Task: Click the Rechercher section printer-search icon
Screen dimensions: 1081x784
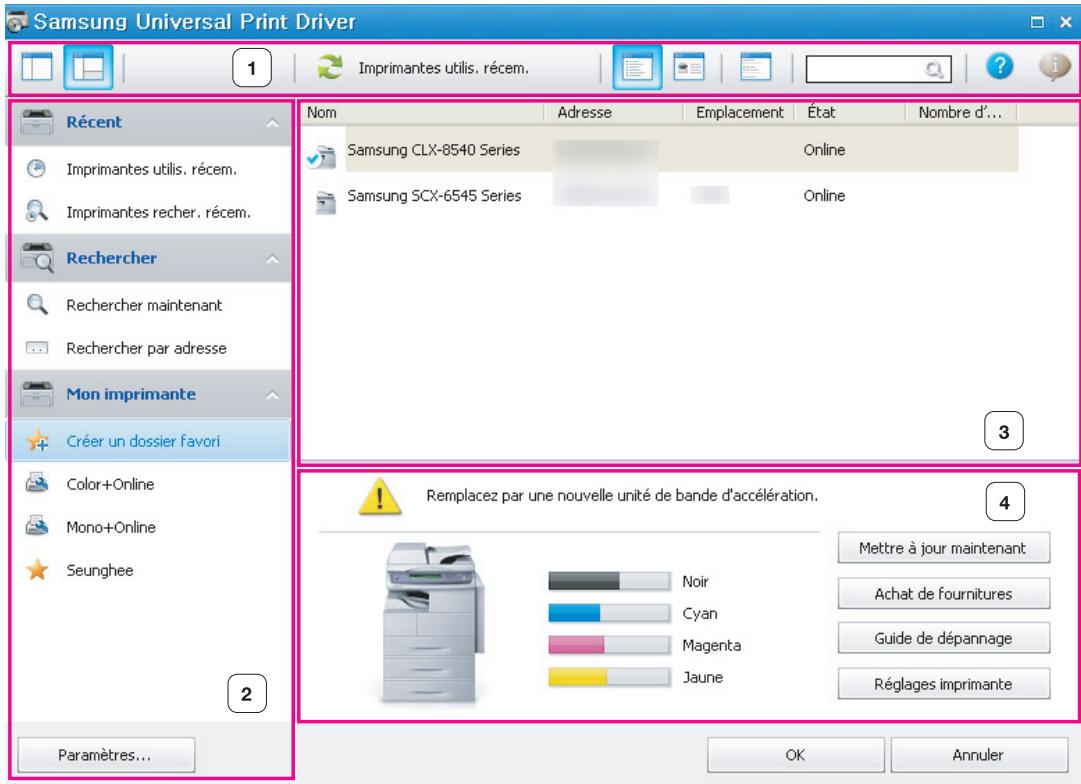Action: (x=37, y=257)
